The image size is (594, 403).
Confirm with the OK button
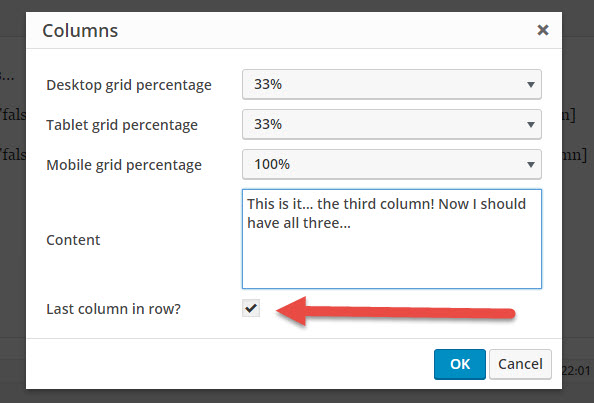(x=460, y=364)
